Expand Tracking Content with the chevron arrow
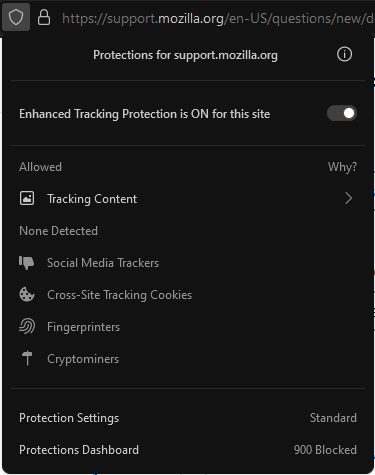 pos(348,198)
